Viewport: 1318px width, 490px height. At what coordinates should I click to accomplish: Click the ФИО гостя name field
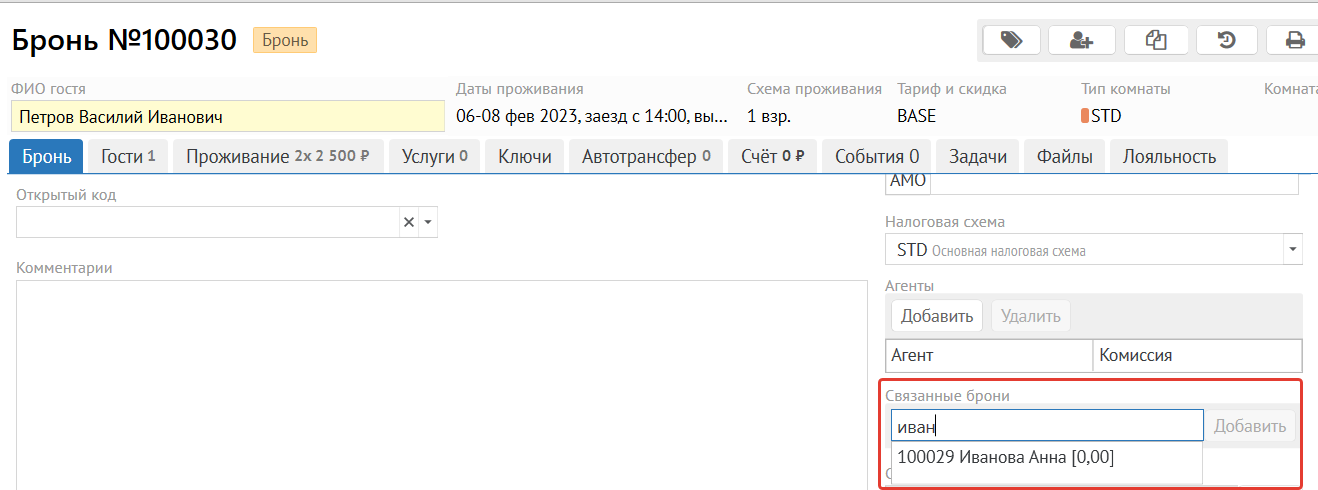(228, 116)
